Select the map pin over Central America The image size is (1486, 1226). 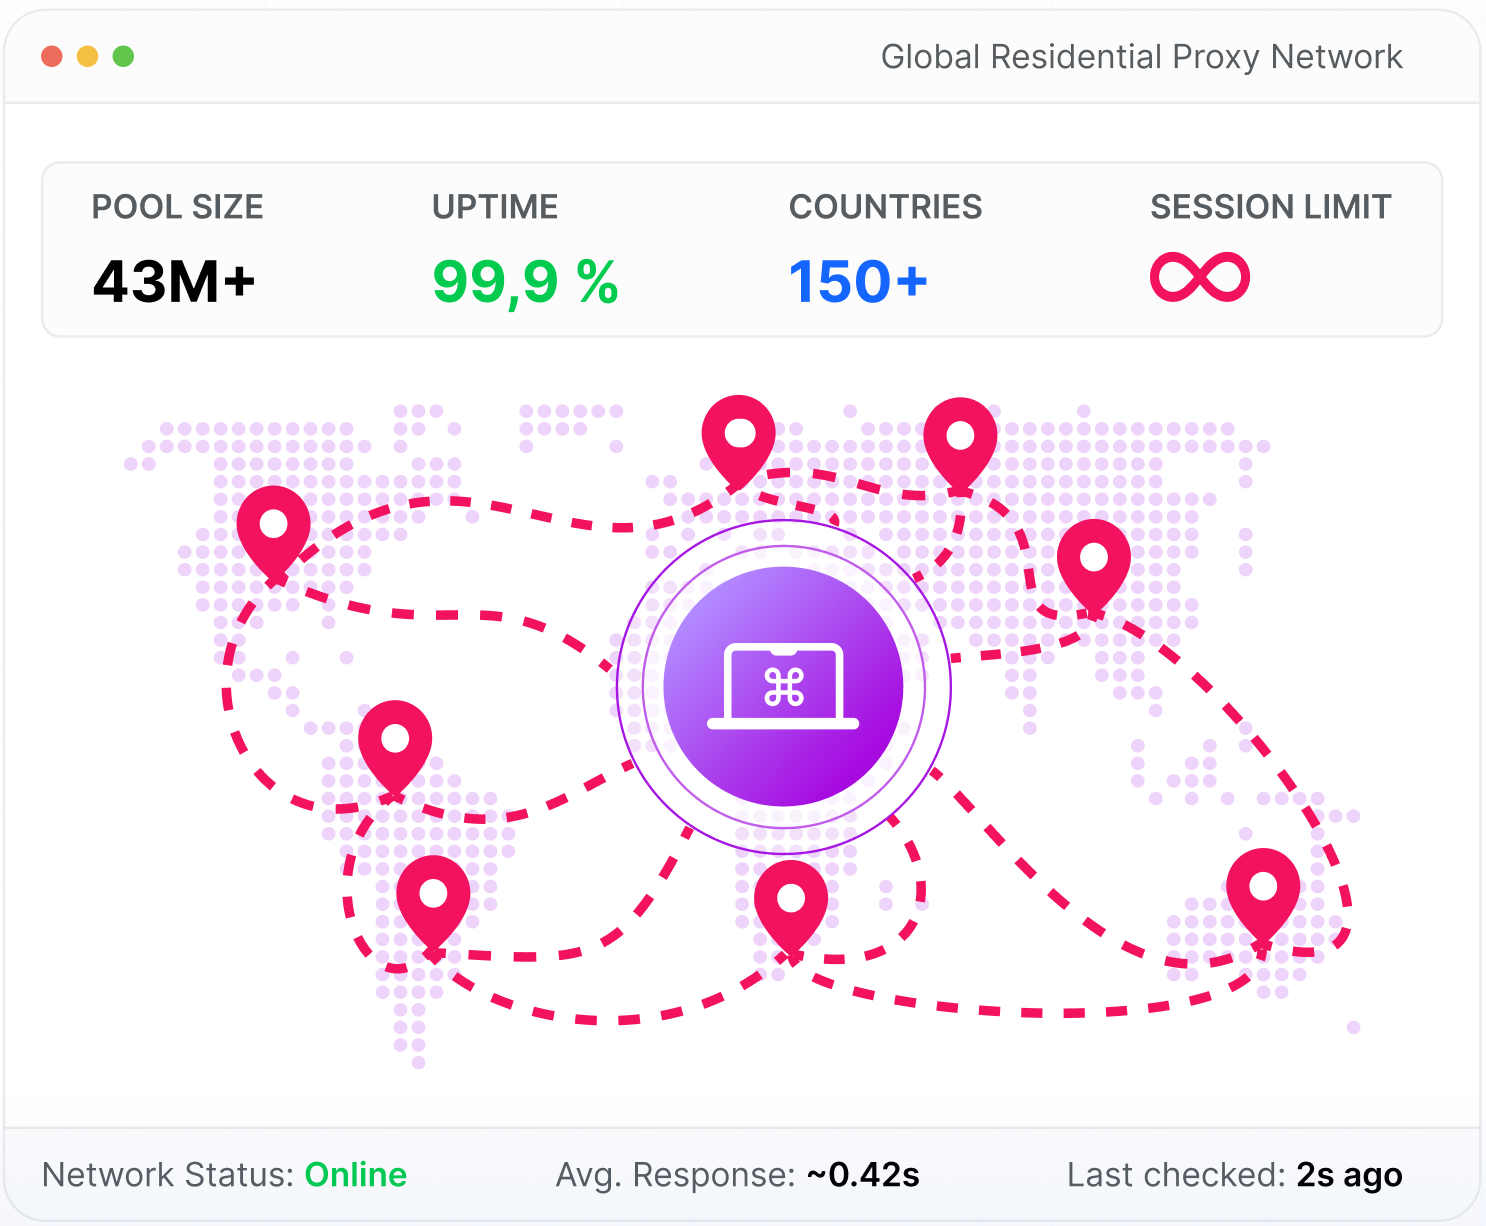click(395, 748)
